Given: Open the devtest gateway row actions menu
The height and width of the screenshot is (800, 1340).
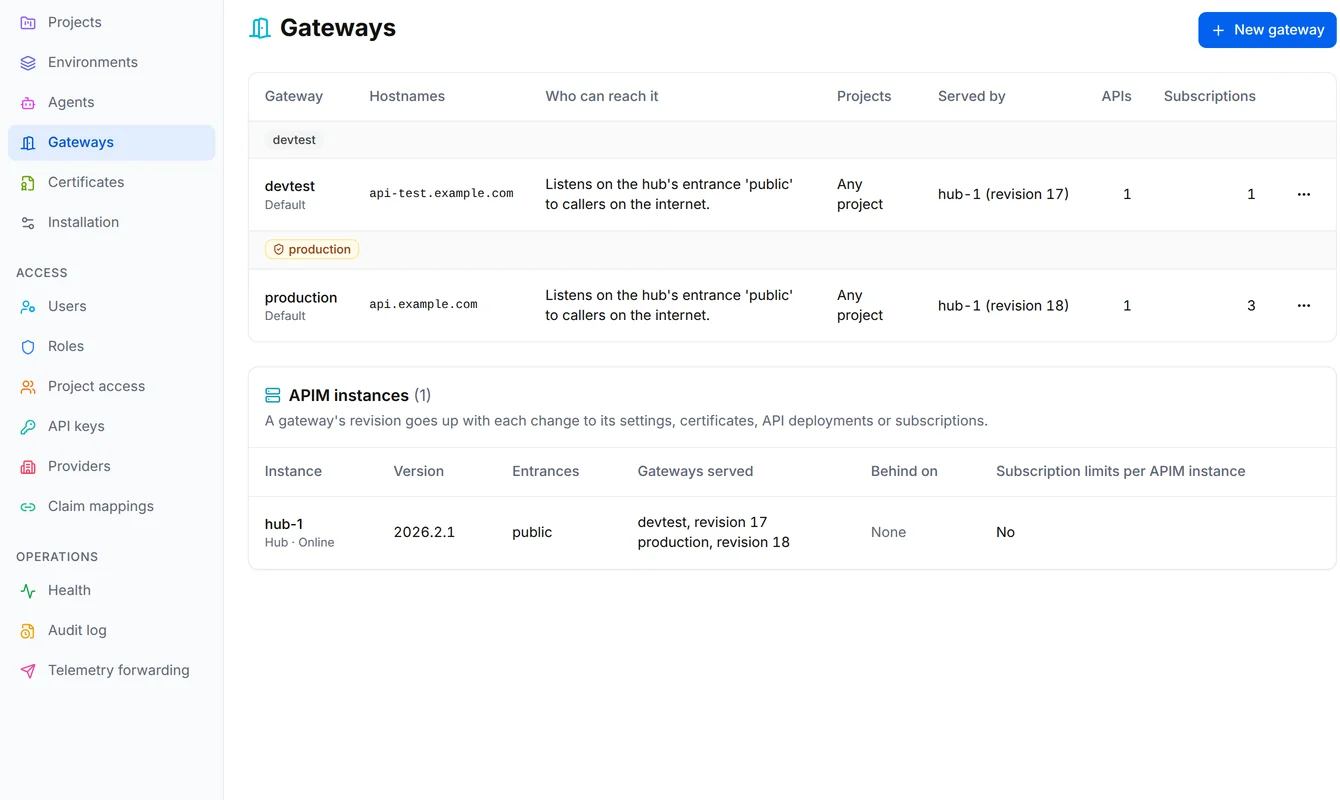Looking at the screenshot, I should tap(1303, 194).
